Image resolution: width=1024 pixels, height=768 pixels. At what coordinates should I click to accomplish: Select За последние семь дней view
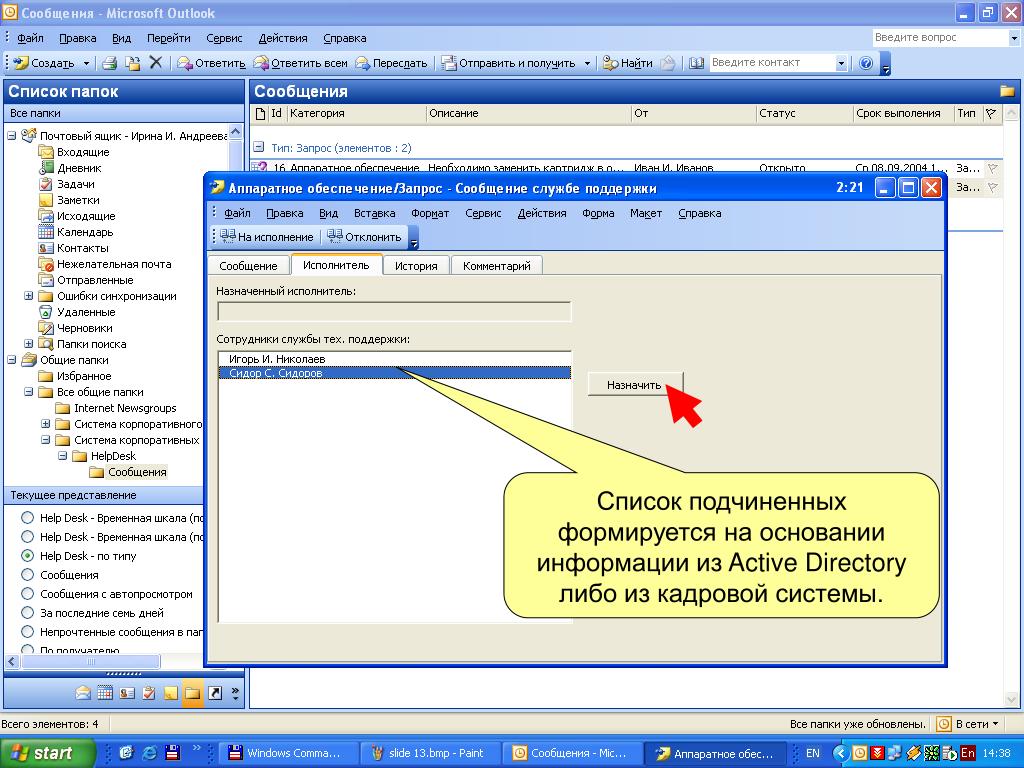coord(27,613)
